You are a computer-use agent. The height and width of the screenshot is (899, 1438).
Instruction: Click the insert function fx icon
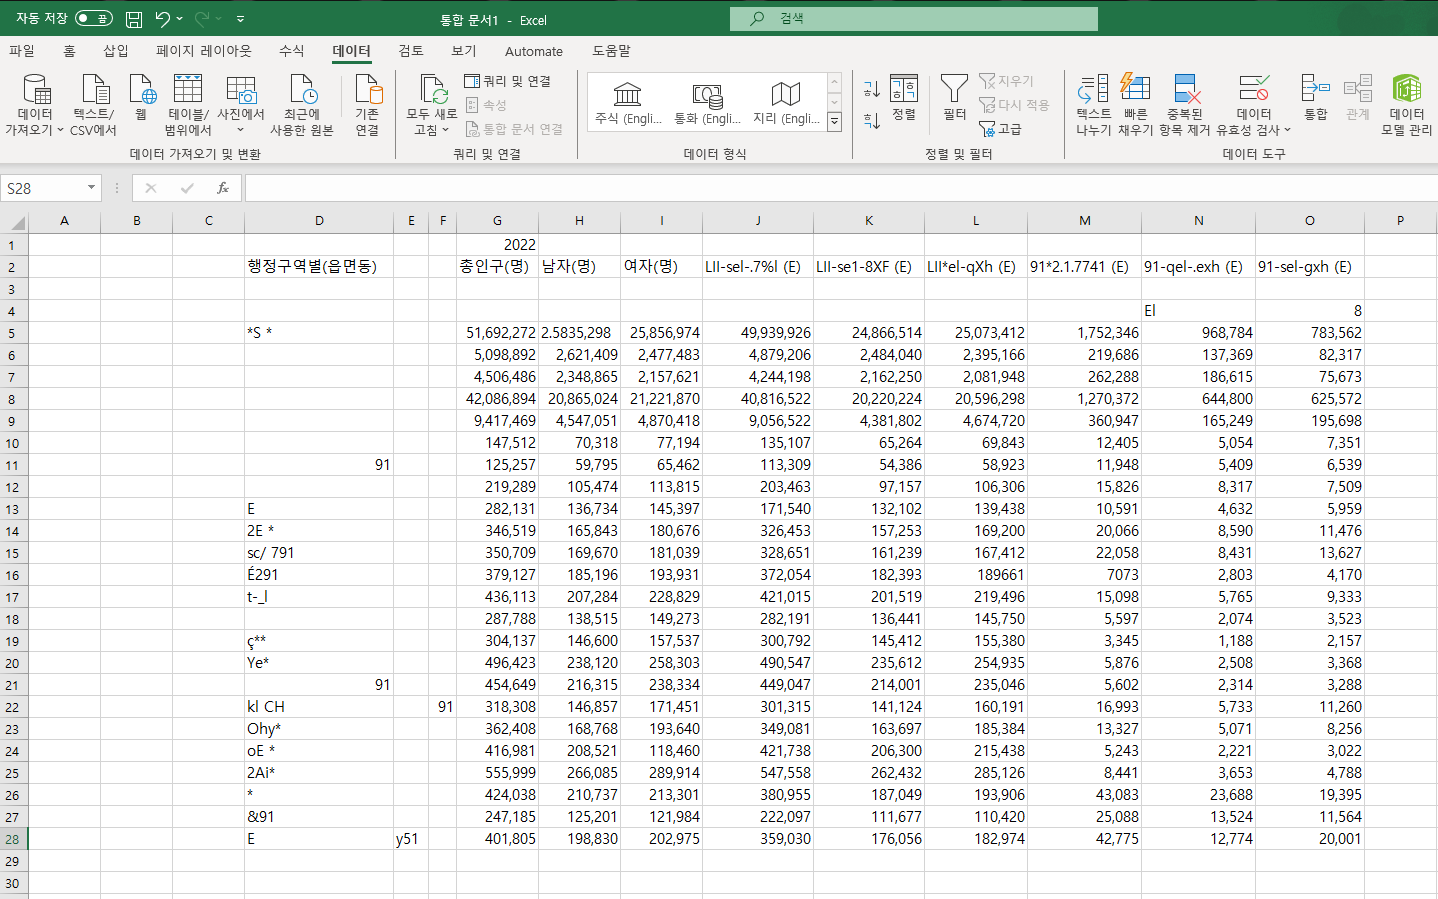point(223,188)
